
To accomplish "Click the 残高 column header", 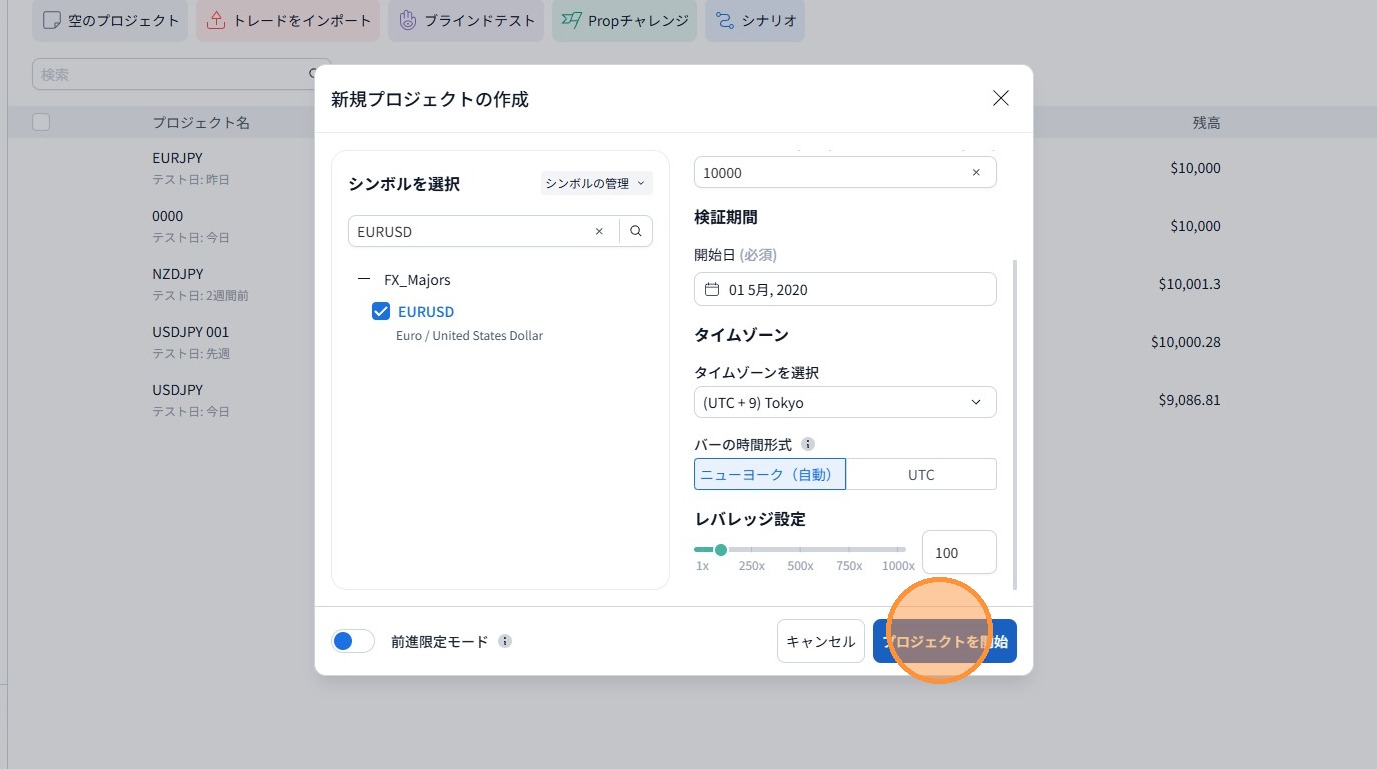I will click(x=1206, y=122).
